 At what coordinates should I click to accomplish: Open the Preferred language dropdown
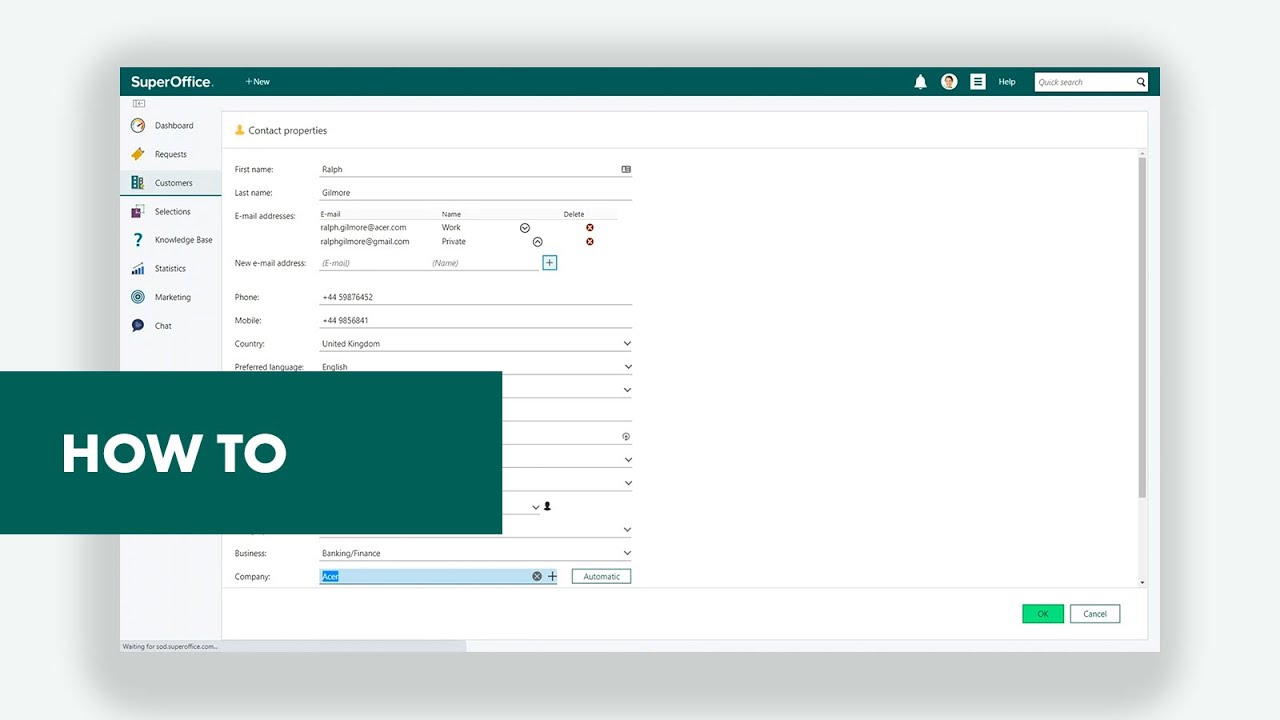[x=627, y=367]
